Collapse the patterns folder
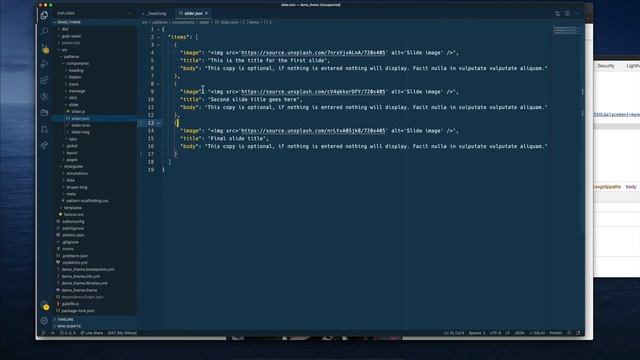640x360 pixels. coord(71,57)
